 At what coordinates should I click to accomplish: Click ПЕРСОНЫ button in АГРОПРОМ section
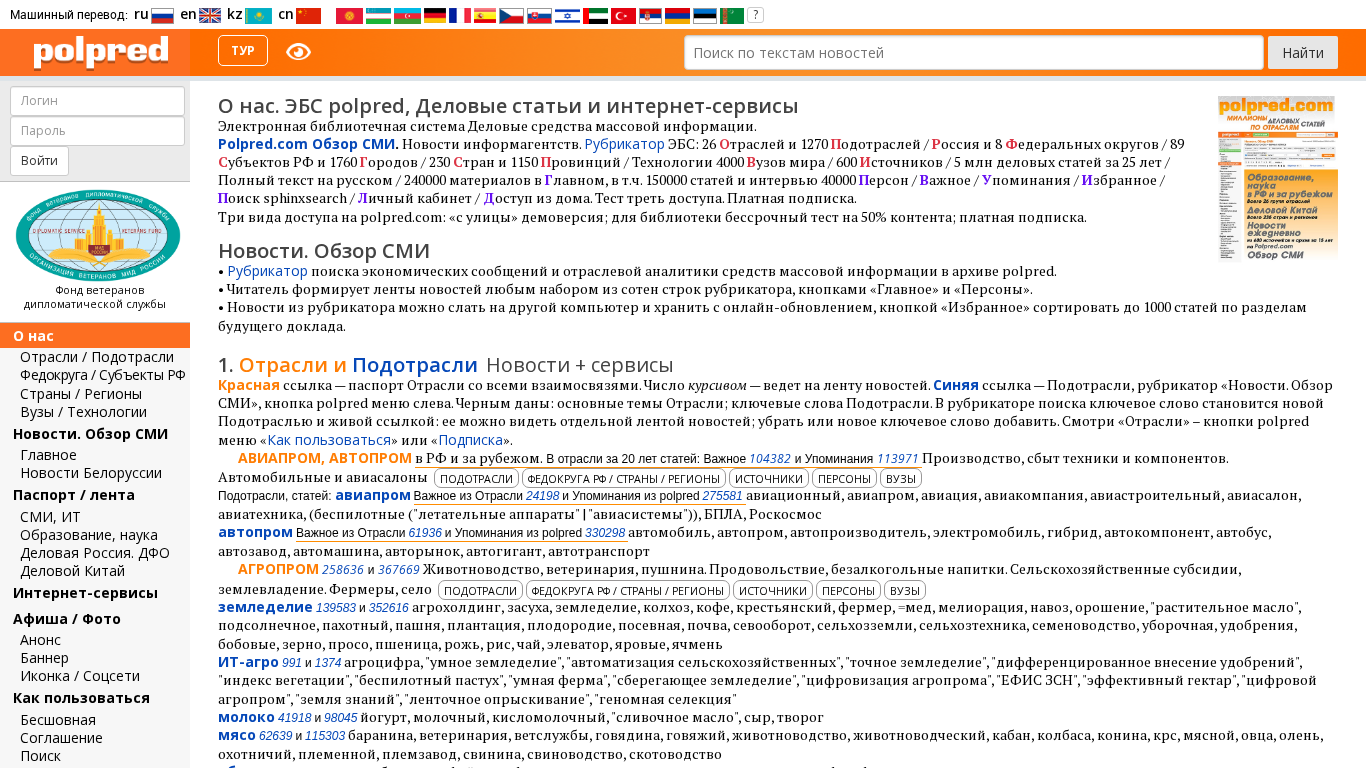(848, 590)
